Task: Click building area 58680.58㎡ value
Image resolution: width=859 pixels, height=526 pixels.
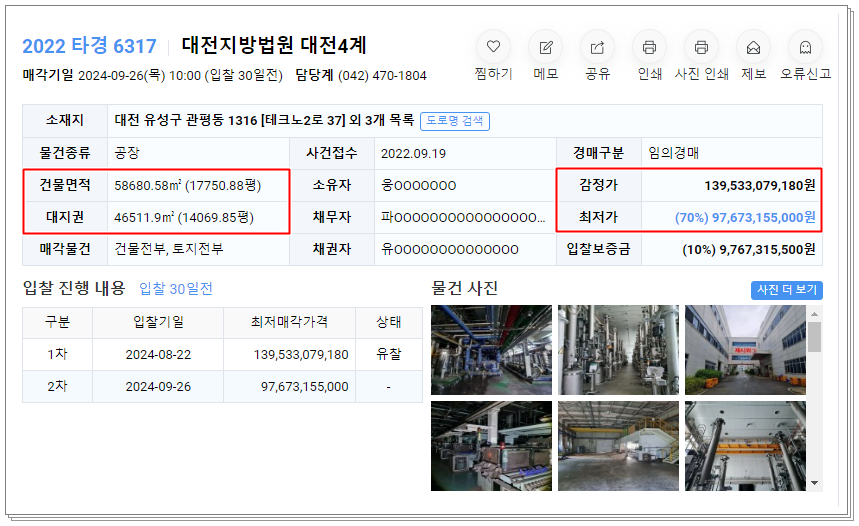Action: (187, 185)
